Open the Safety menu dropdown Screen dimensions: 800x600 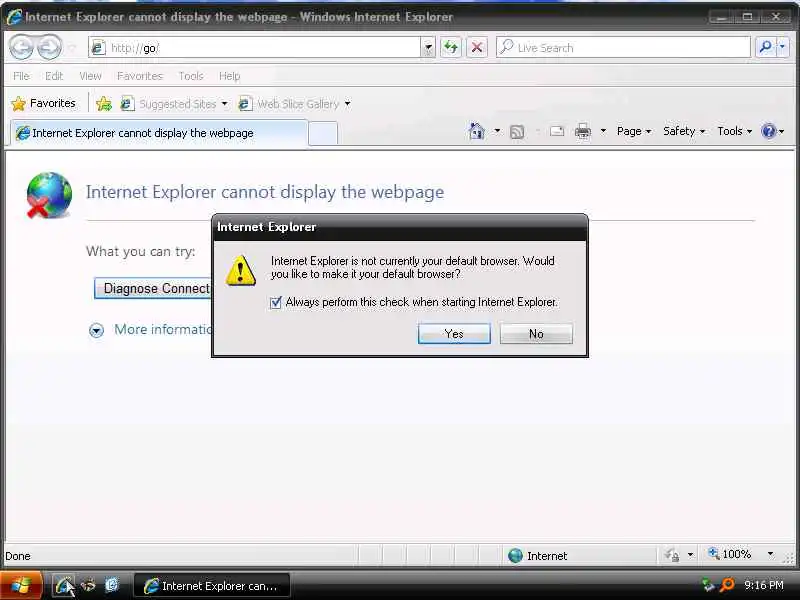684,131
